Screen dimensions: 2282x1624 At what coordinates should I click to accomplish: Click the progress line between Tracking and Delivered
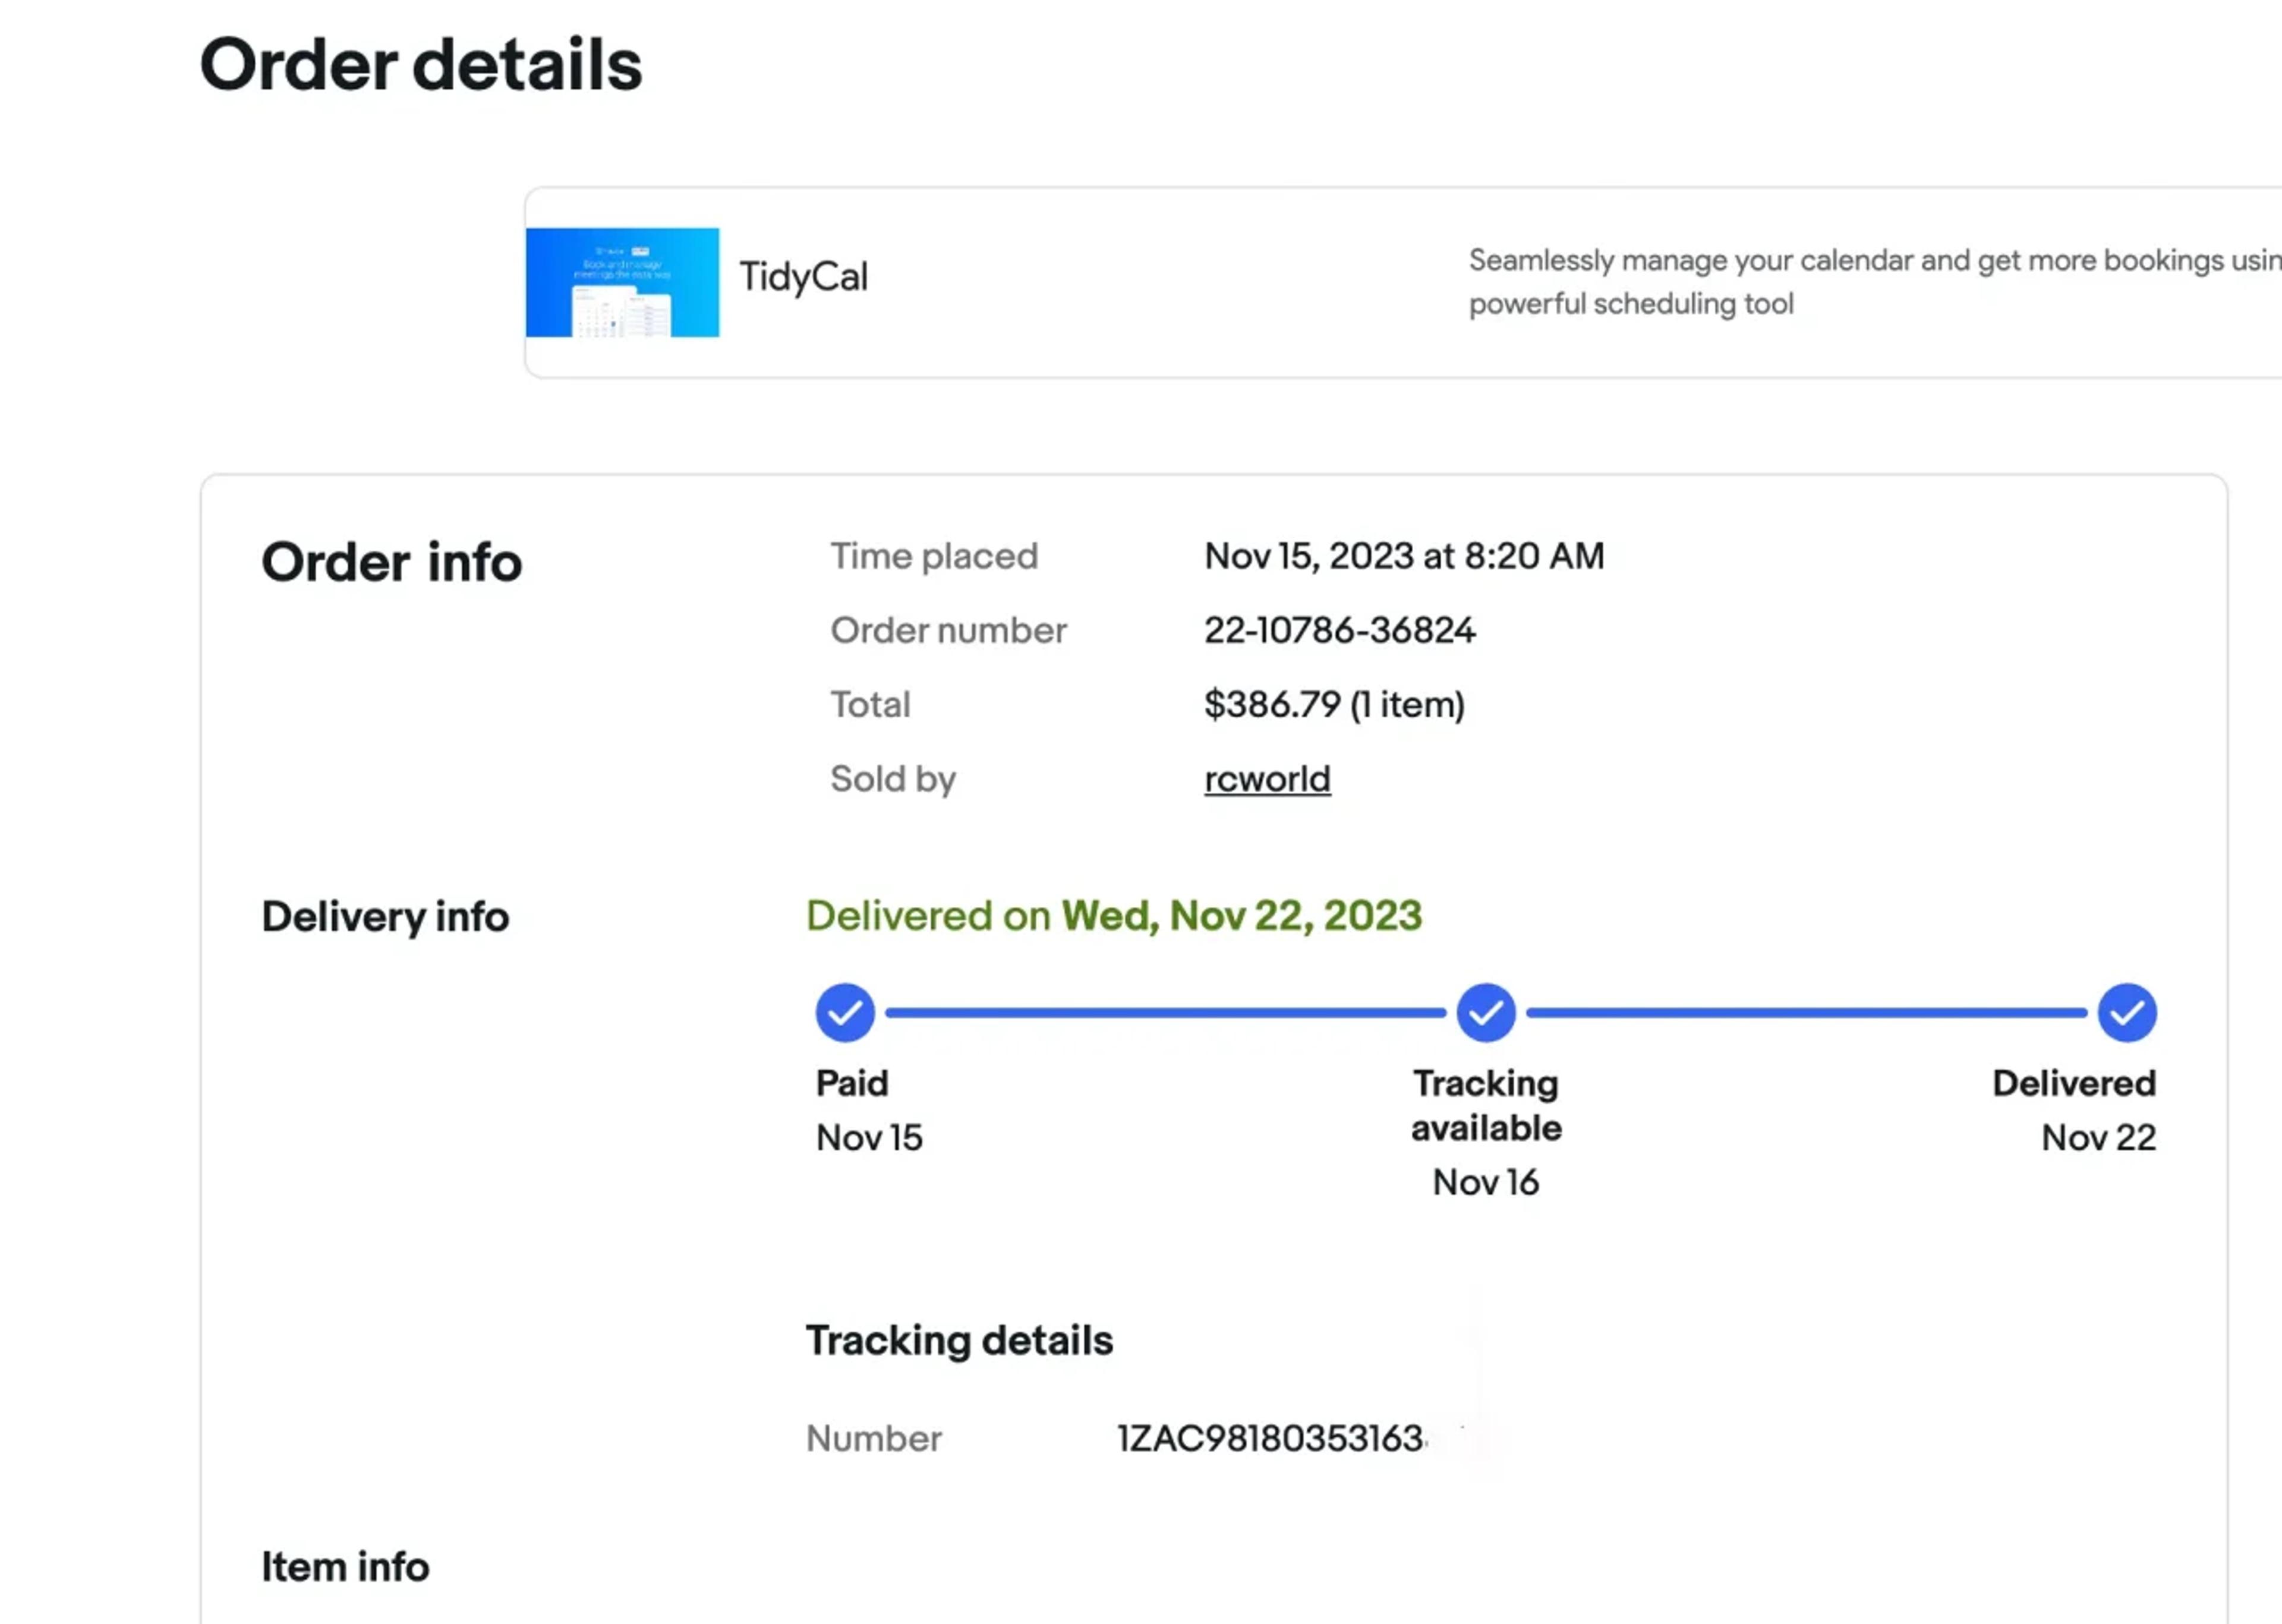[x=1806, y=1013]
